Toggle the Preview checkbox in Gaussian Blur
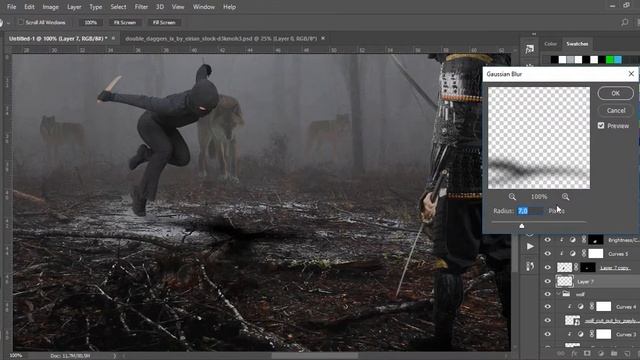 [601, 126]
